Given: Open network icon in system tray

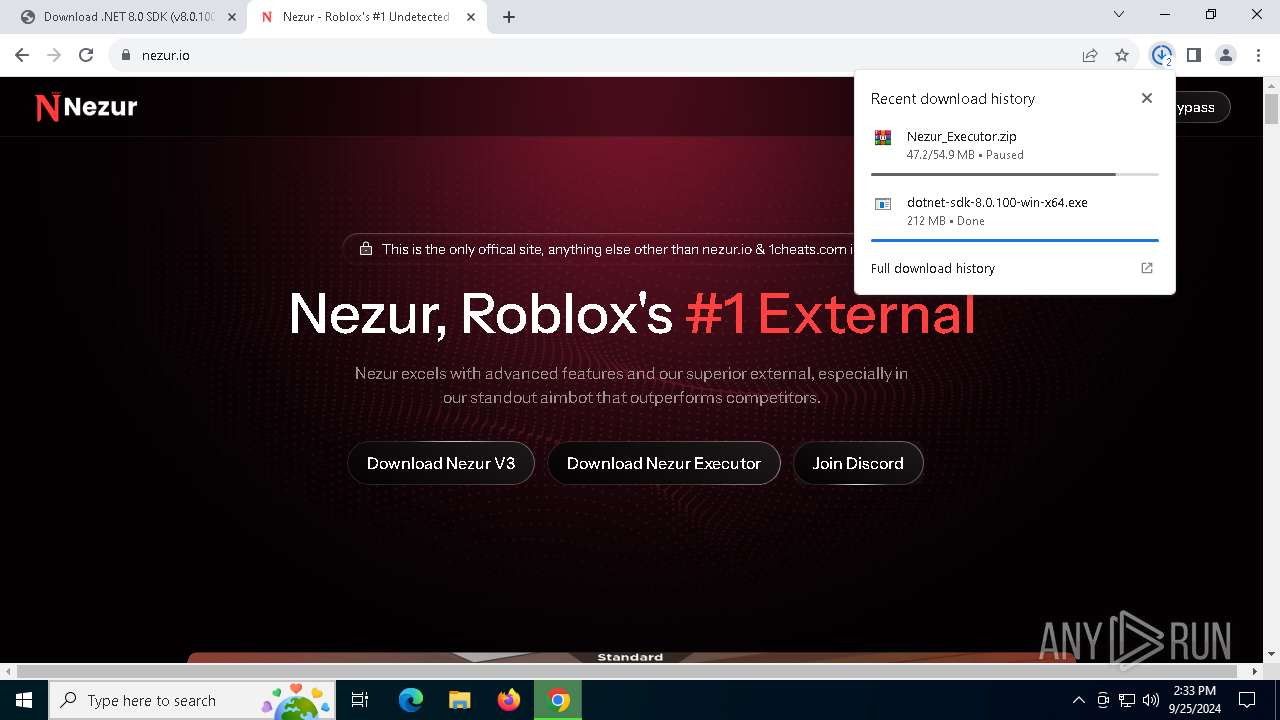Looking at the screenshot, I should click(1127, 700).
